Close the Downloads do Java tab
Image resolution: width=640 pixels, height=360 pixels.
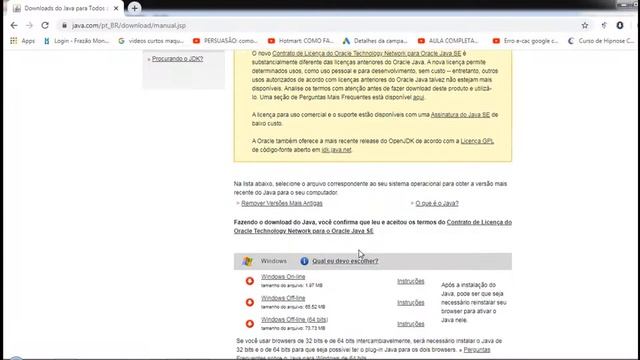[116, 8]
